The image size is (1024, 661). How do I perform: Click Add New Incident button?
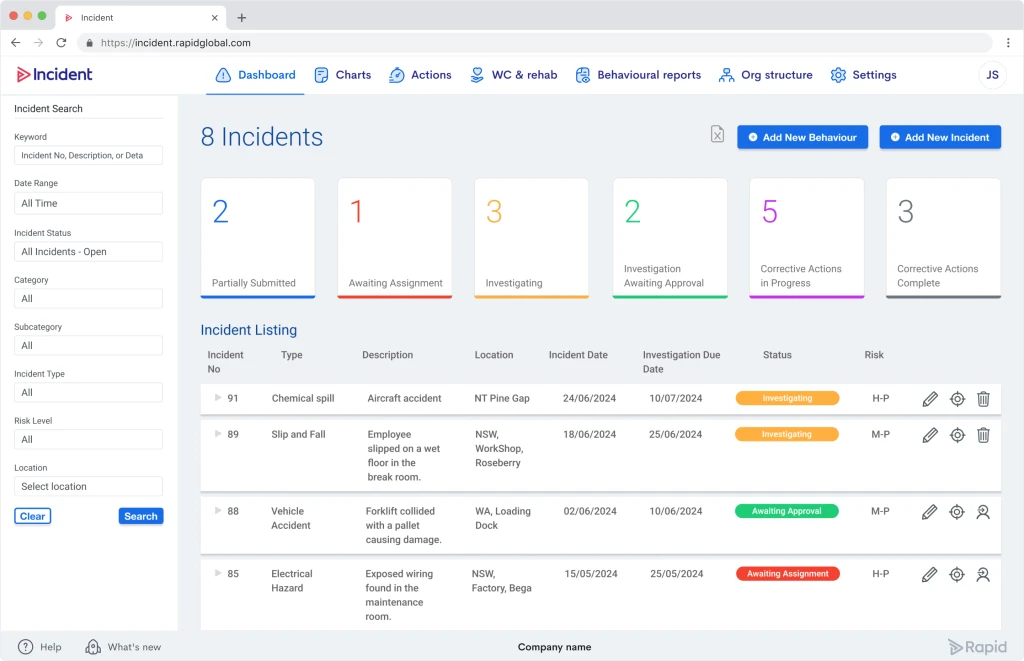tap(940, 137)
